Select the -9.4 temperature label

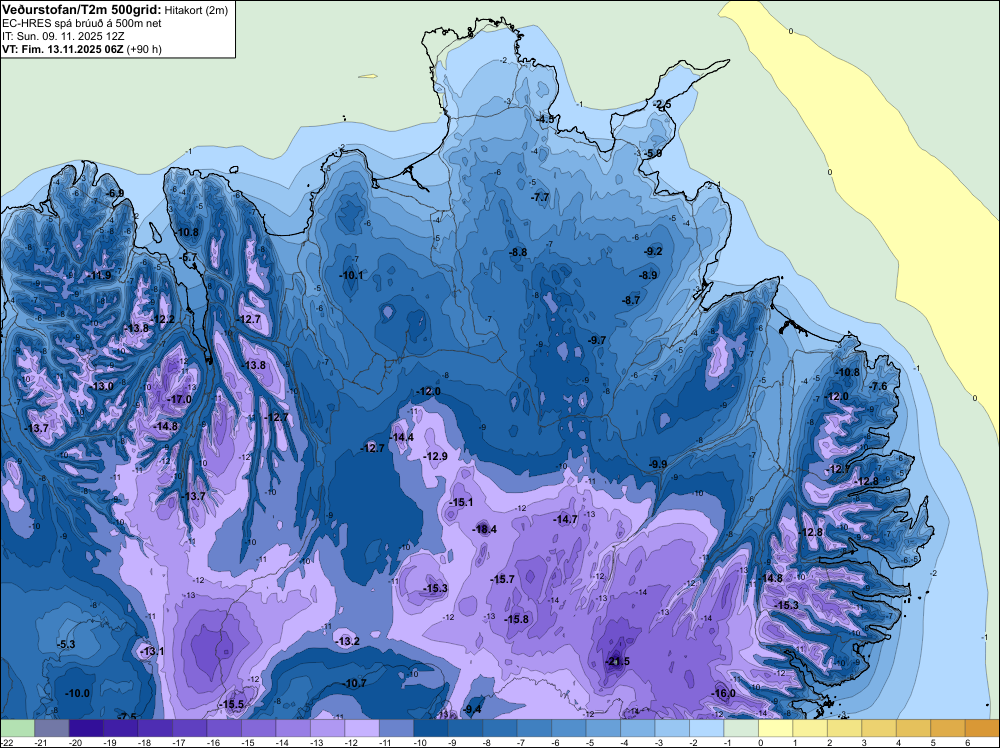coord(473,709)
